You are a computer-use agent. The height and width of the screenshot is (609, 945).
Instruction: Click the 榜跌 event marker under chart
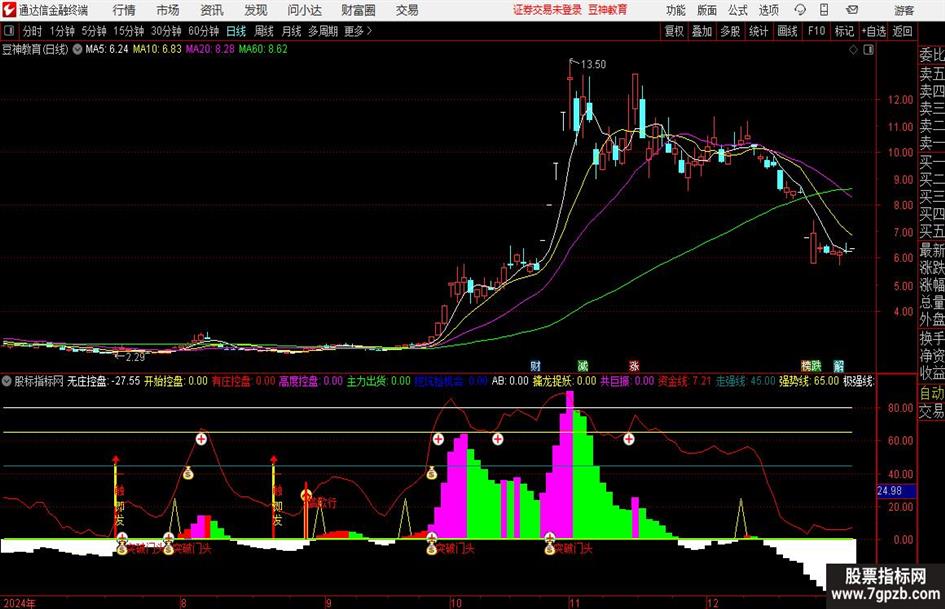(x=811, y=365)
